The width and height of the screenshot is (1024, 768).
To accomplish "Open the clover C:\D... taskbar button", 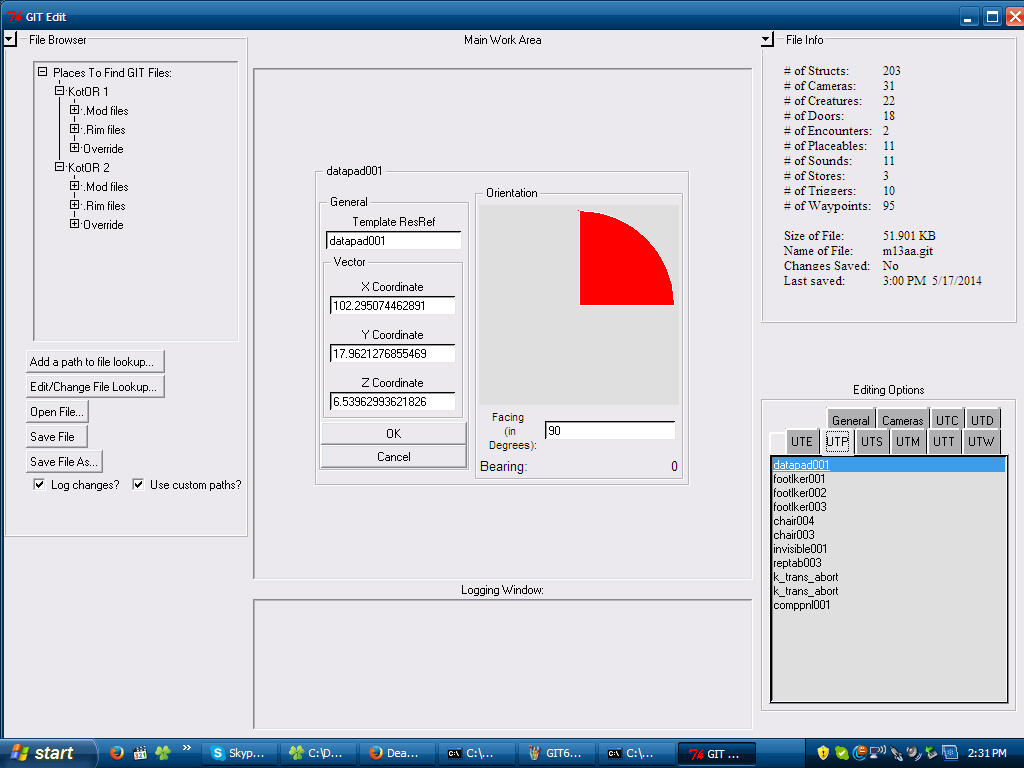I will click(x=318, y=753).
